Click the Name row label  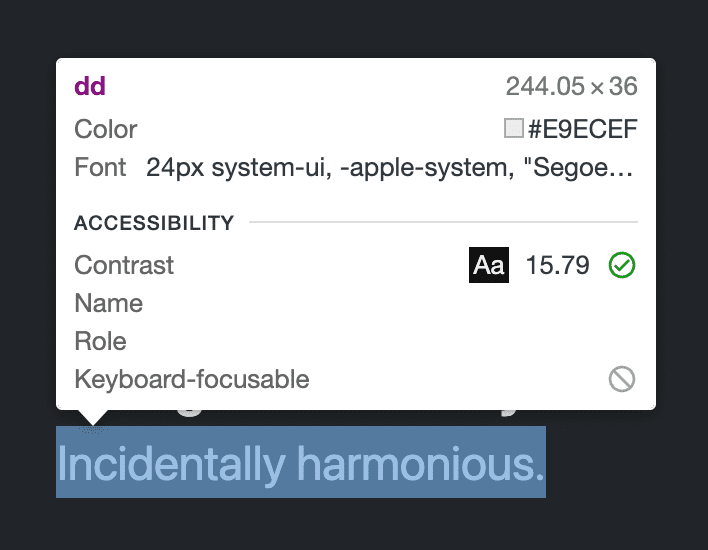coord(108,303)
